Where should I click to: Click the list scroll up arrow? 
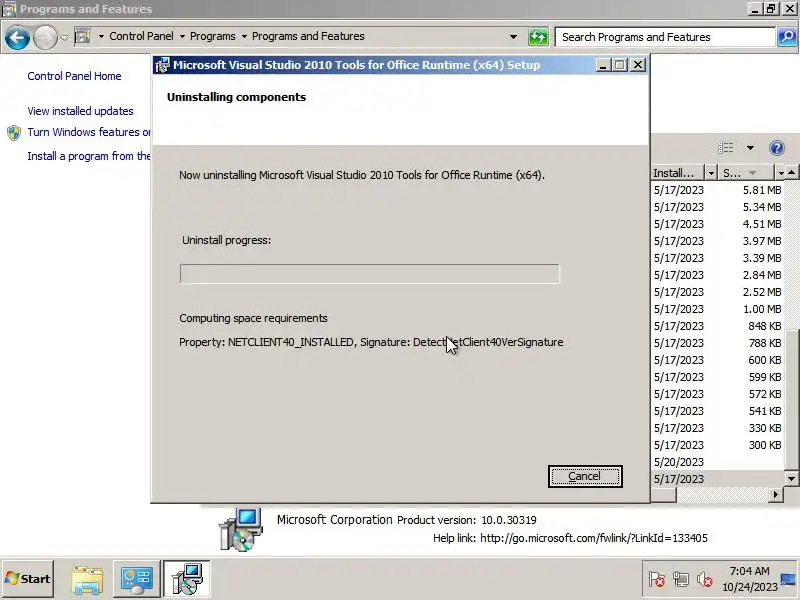(x=792, y=172)
